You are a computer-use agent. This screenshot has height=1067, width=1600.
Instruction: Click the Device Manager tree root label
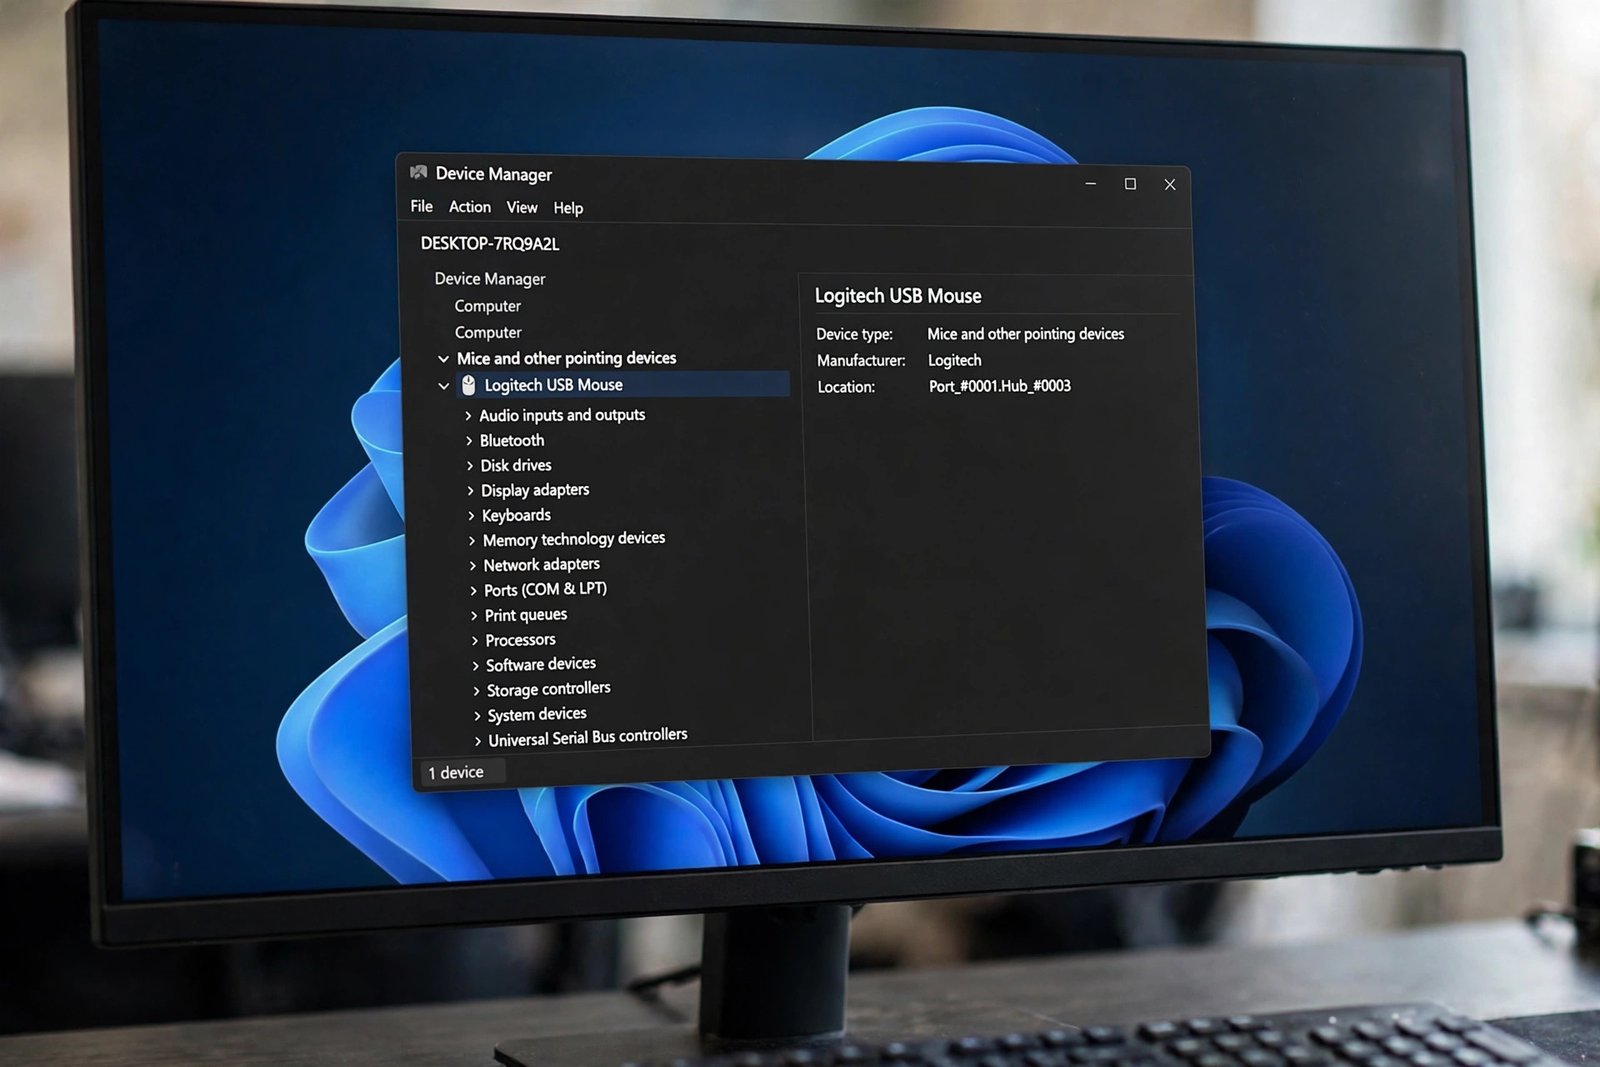click(490, 279)
